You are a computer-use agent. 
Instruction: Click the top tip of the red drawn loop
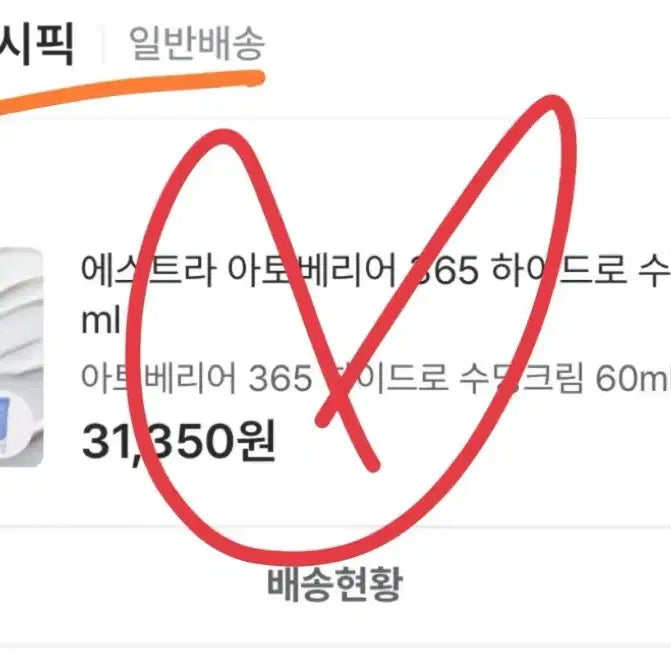click(x=552, y=103)
